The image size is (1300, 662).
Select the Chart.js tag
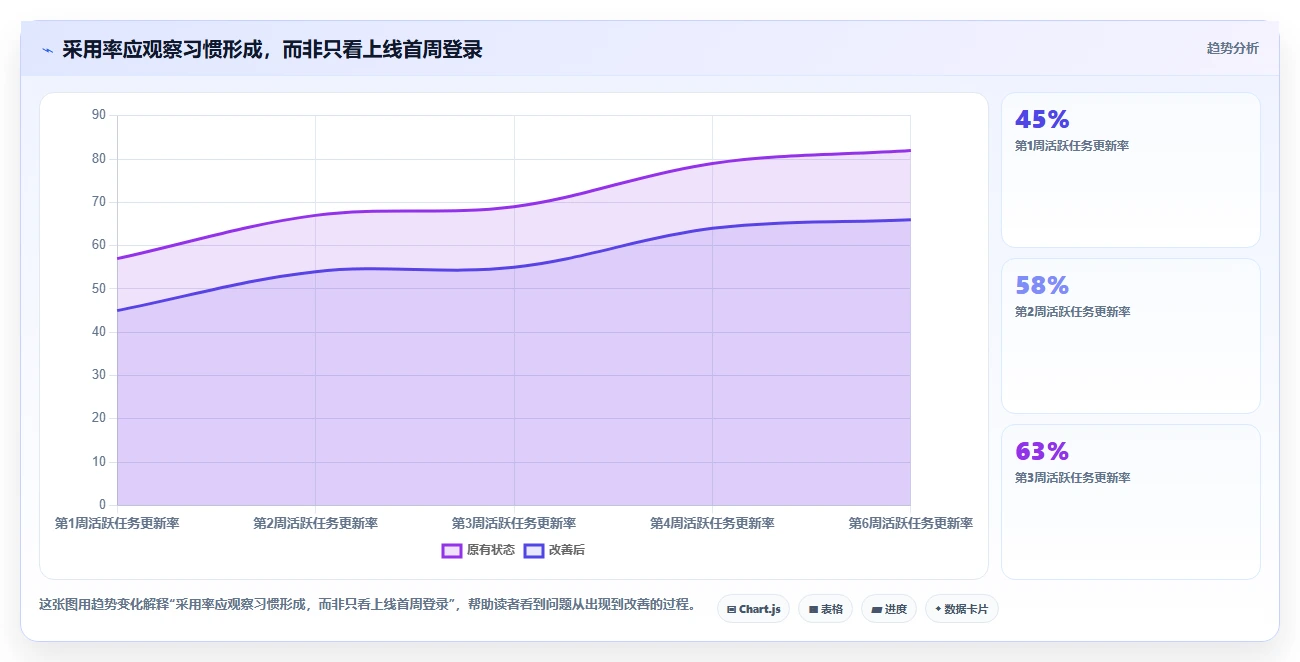pyautogui.click(x=754, y=609)
